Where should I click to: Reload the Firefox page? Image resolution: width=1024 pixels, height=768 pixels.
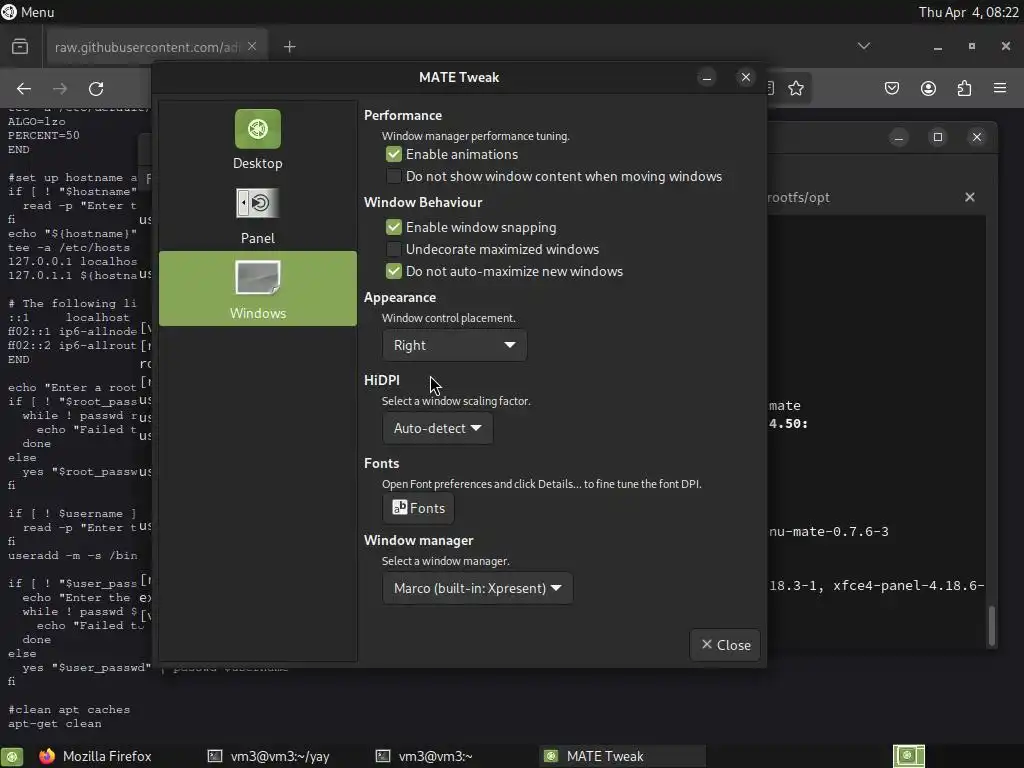click(96, 89)
